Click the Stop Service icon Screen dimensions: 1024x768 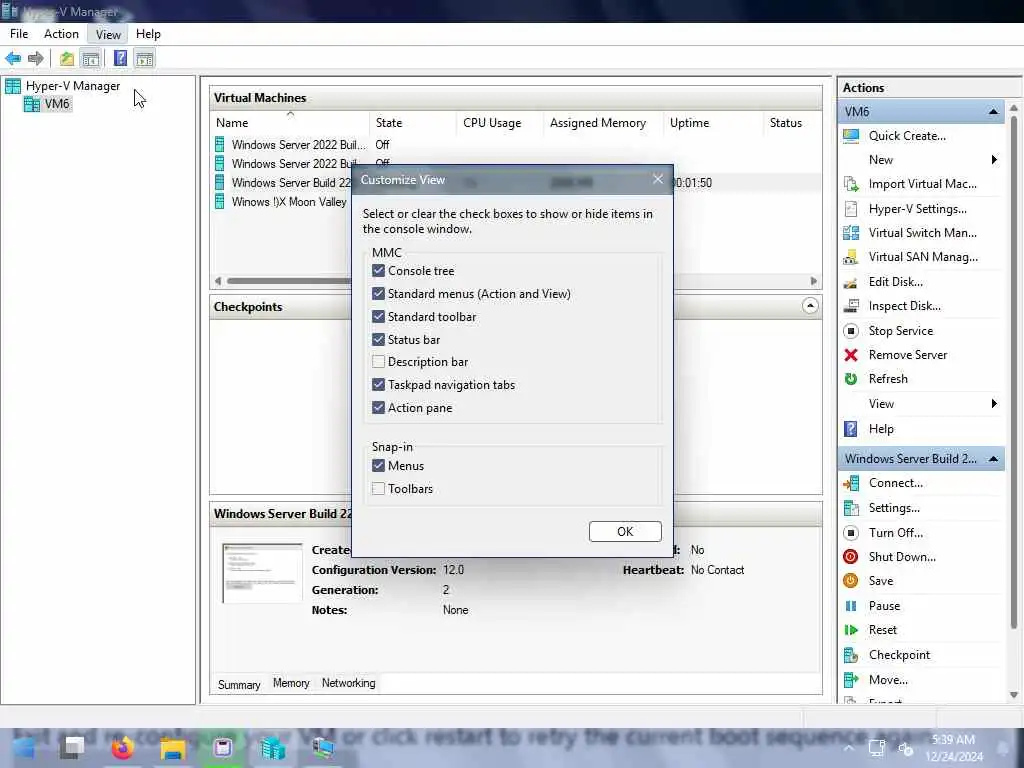(851, 331)
